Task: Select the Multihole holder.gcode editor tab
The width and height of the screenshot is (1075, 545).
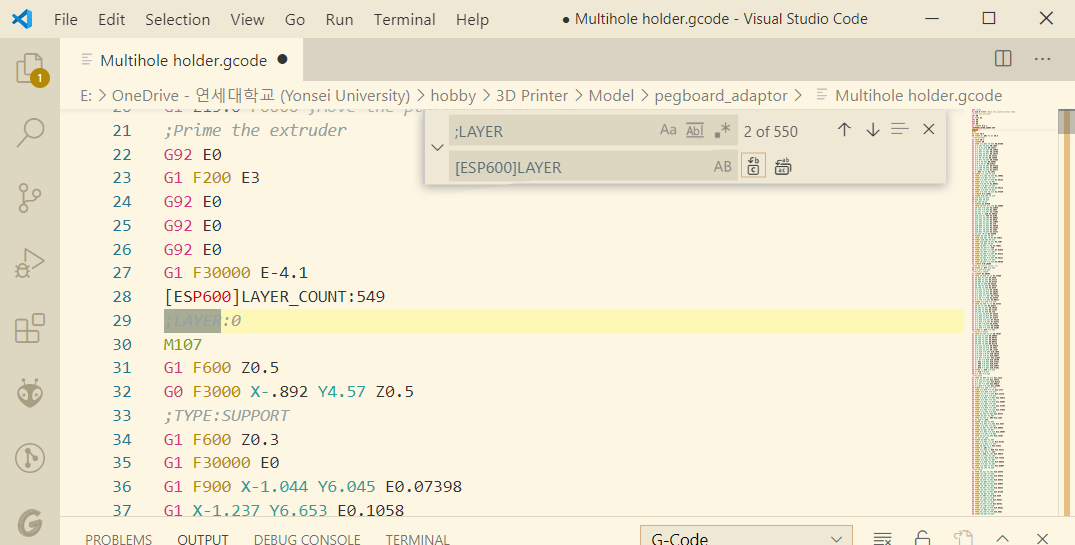Action: click(x=182, y=60)
